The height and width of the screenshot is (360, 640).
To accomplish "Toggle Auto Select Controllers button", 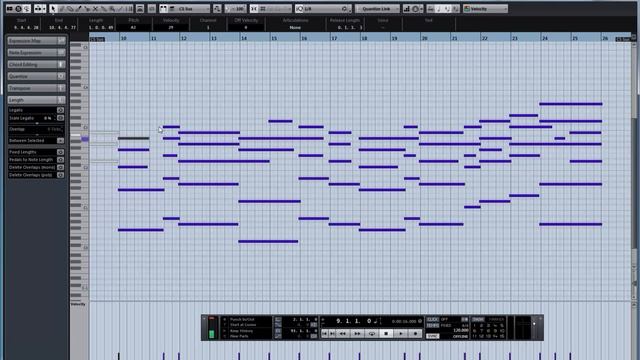I will point(140,9).
